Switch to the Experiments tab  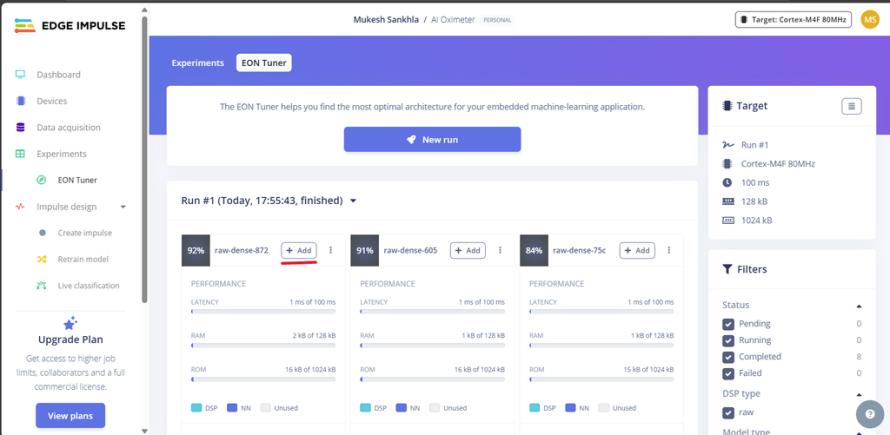tap(198, 63)
